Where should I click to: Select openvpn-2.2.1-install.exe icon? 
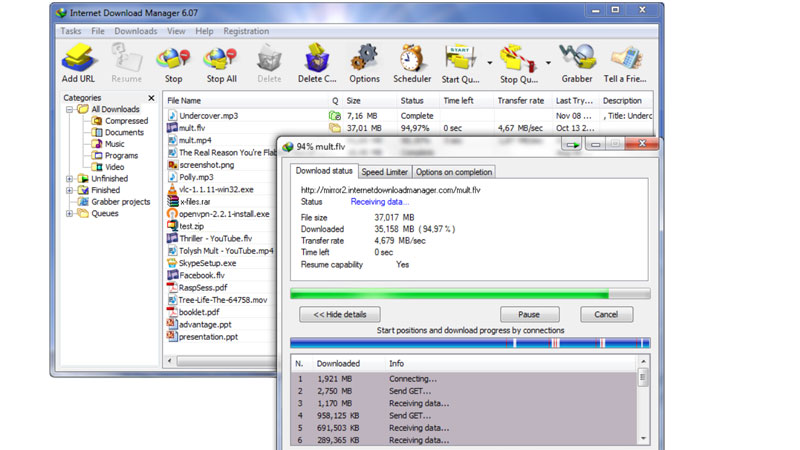point(172,214)
